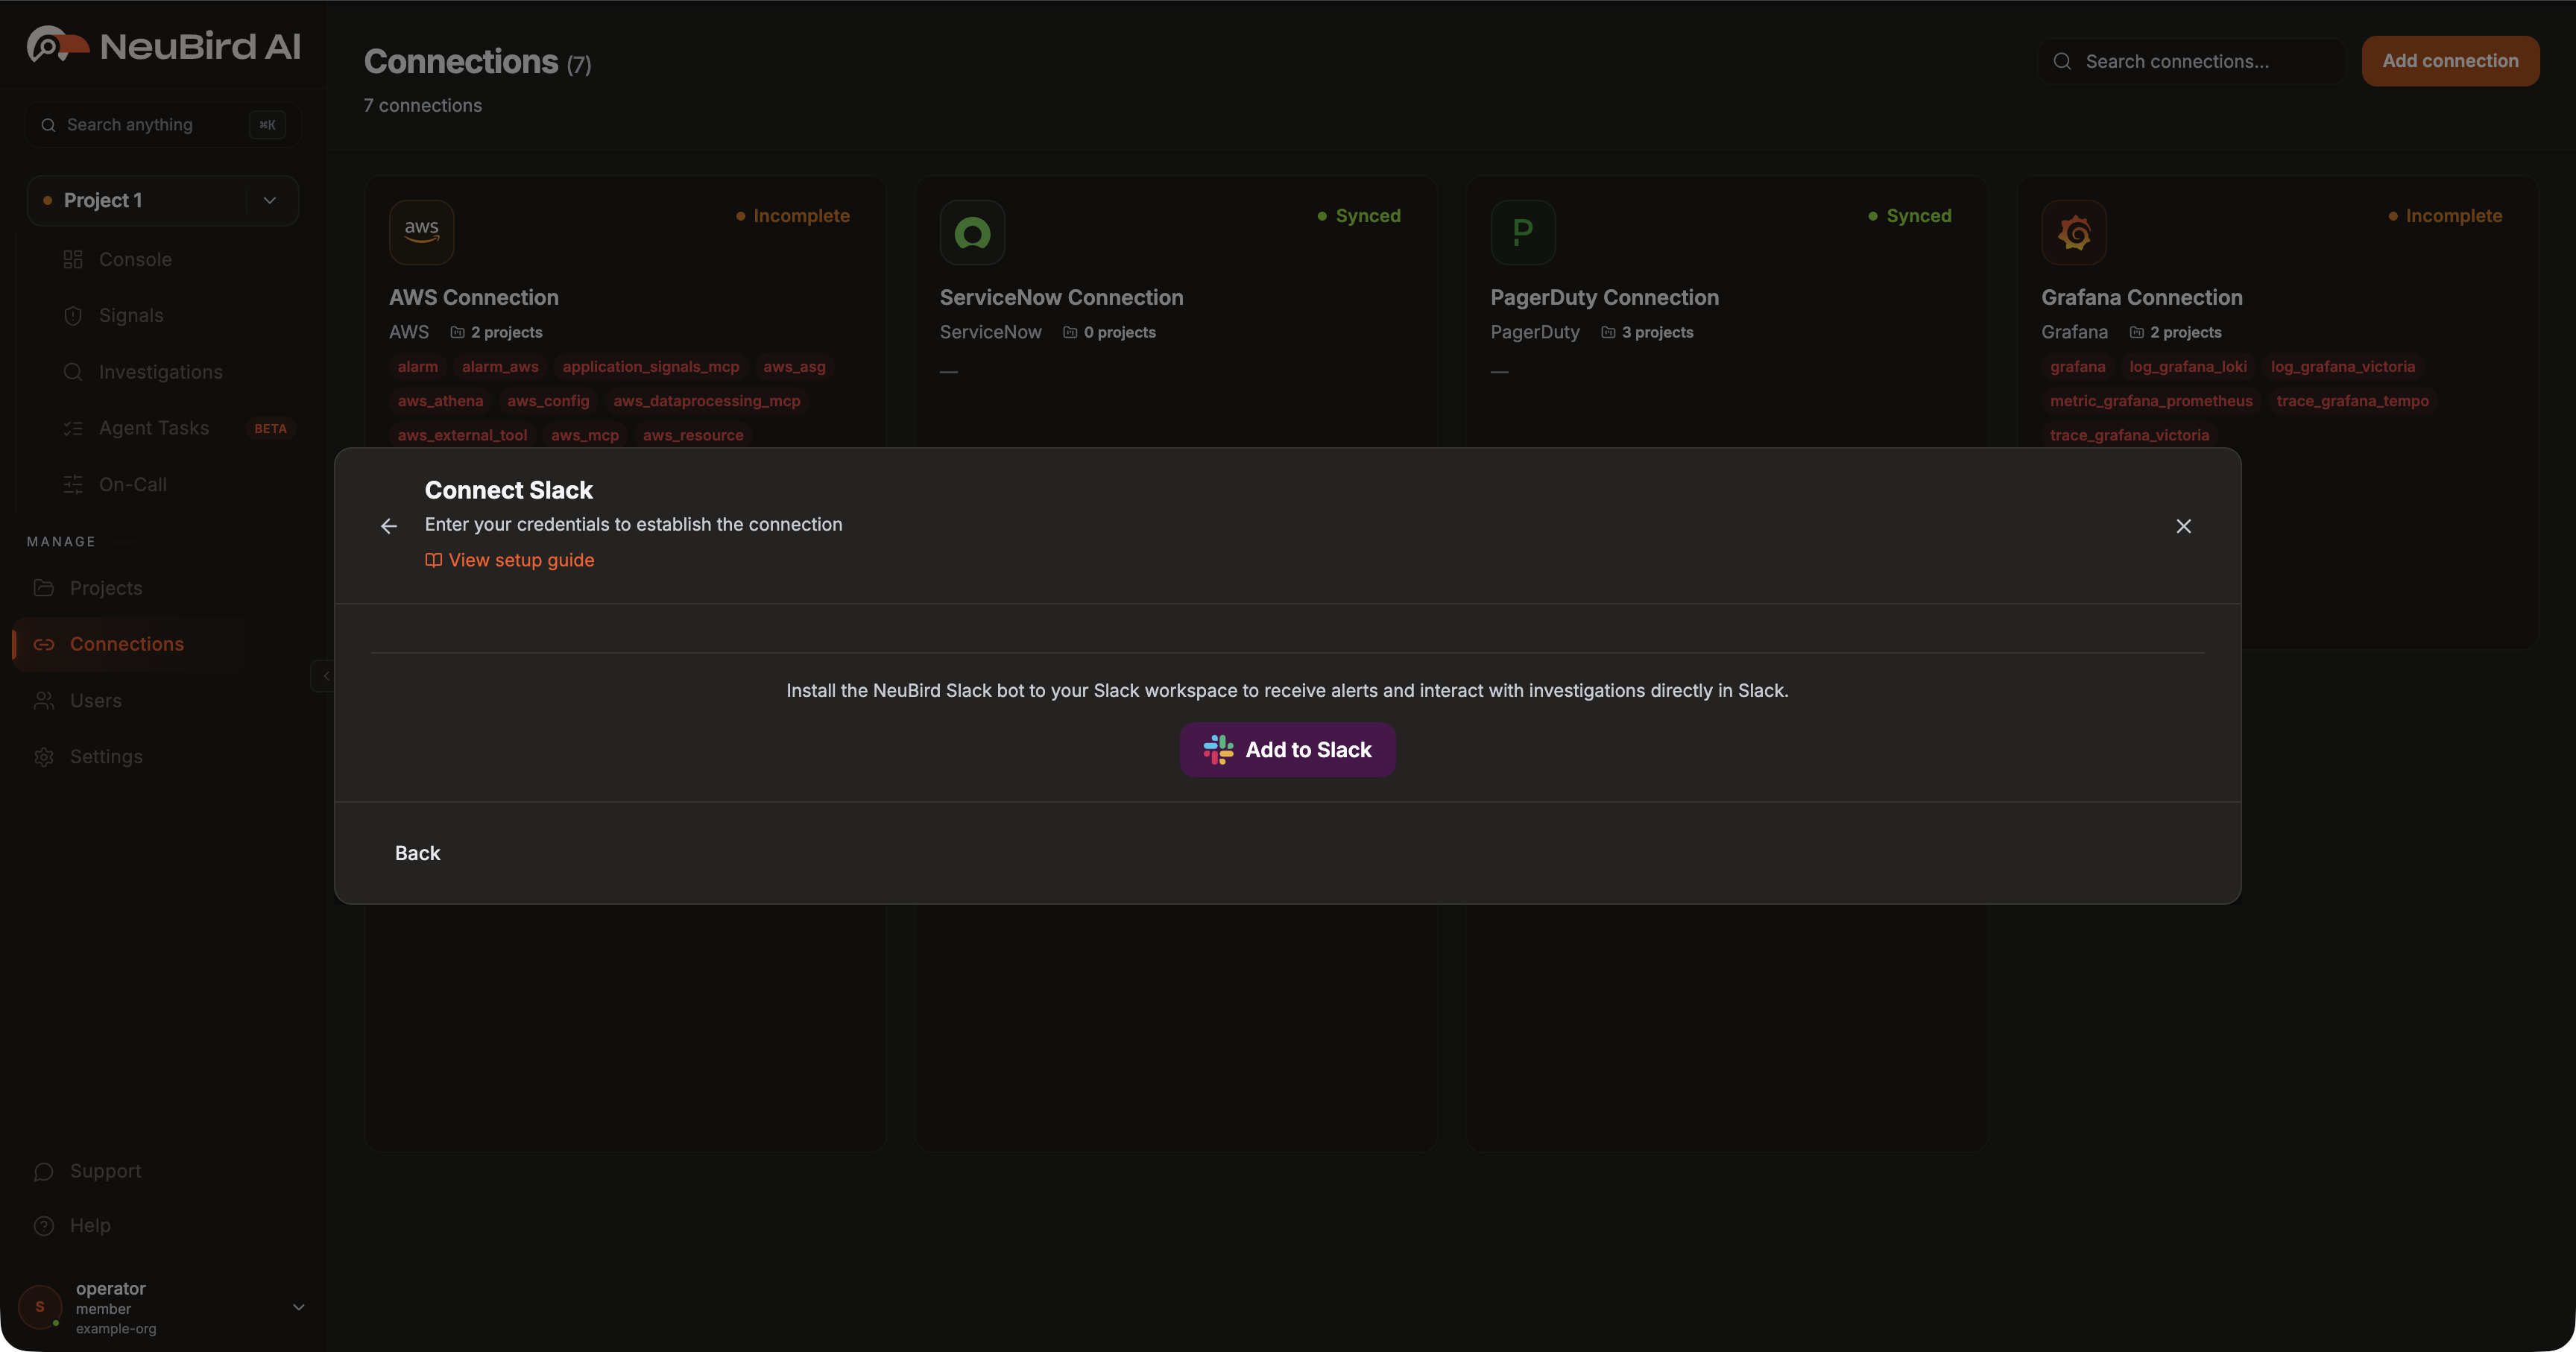The height and width of the screenshot is (1352, 2576).
Task: Click the PagerDuty 3 projects count
Action: 1647,332
